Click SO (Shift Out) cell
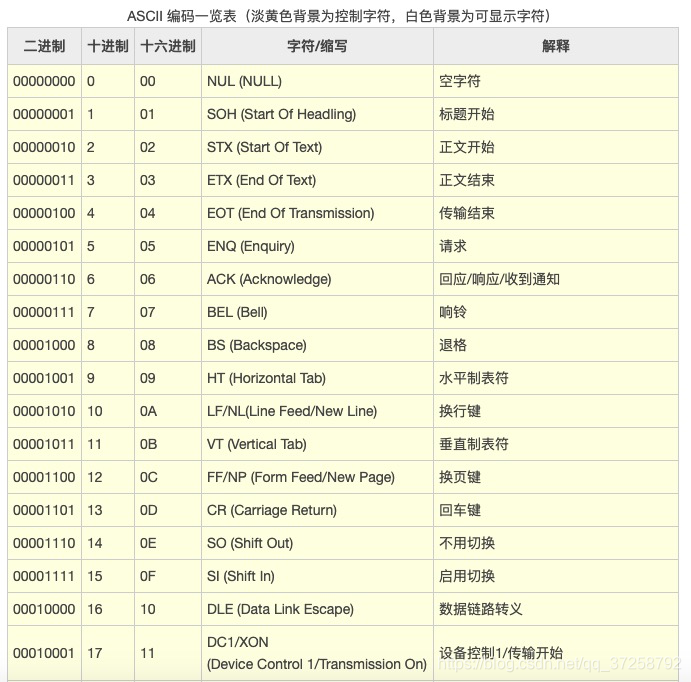The height and width of the screenshot is (682, 691). click(x=317, y=544)
